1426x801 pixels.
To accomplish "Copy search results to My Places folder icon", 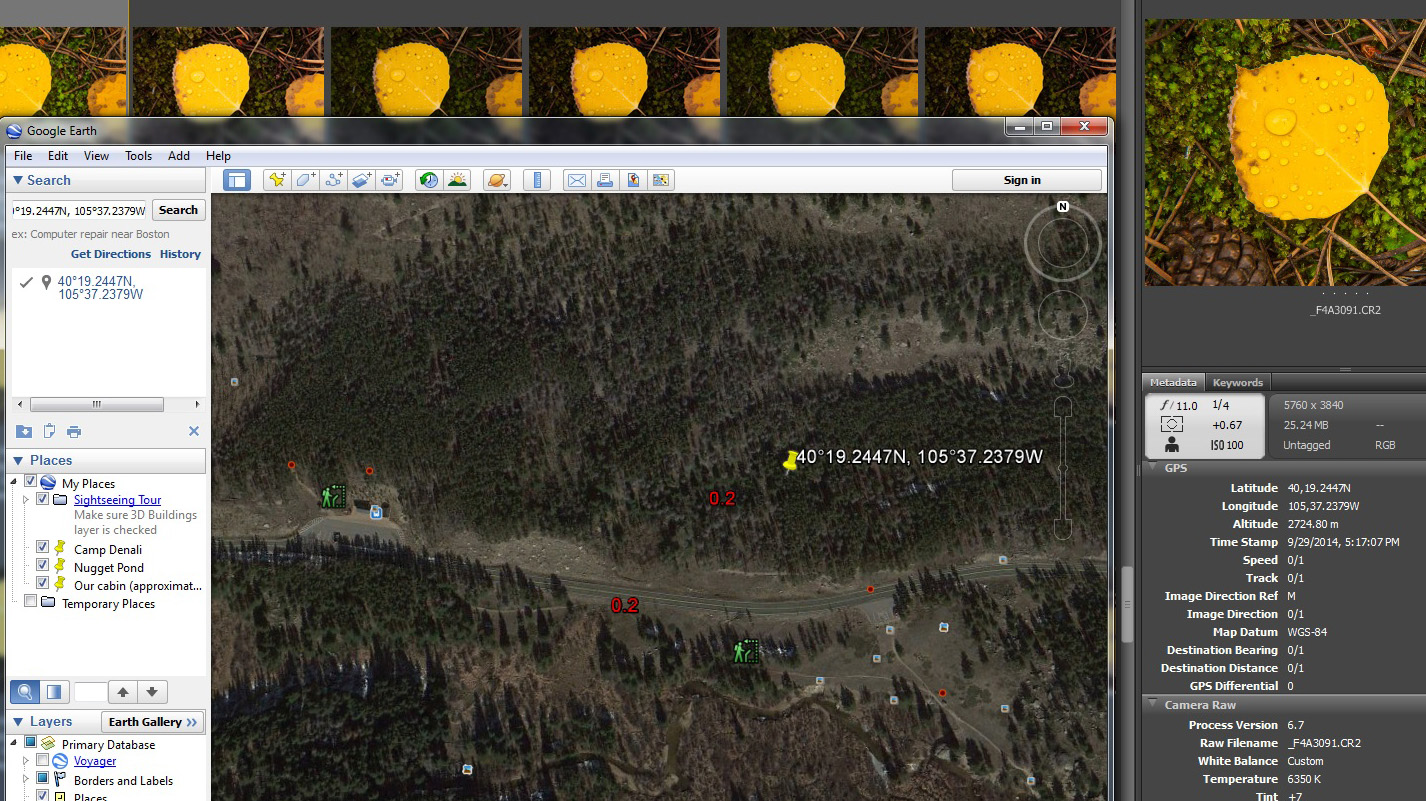I will pyautogui.click(x=24, y=431).
